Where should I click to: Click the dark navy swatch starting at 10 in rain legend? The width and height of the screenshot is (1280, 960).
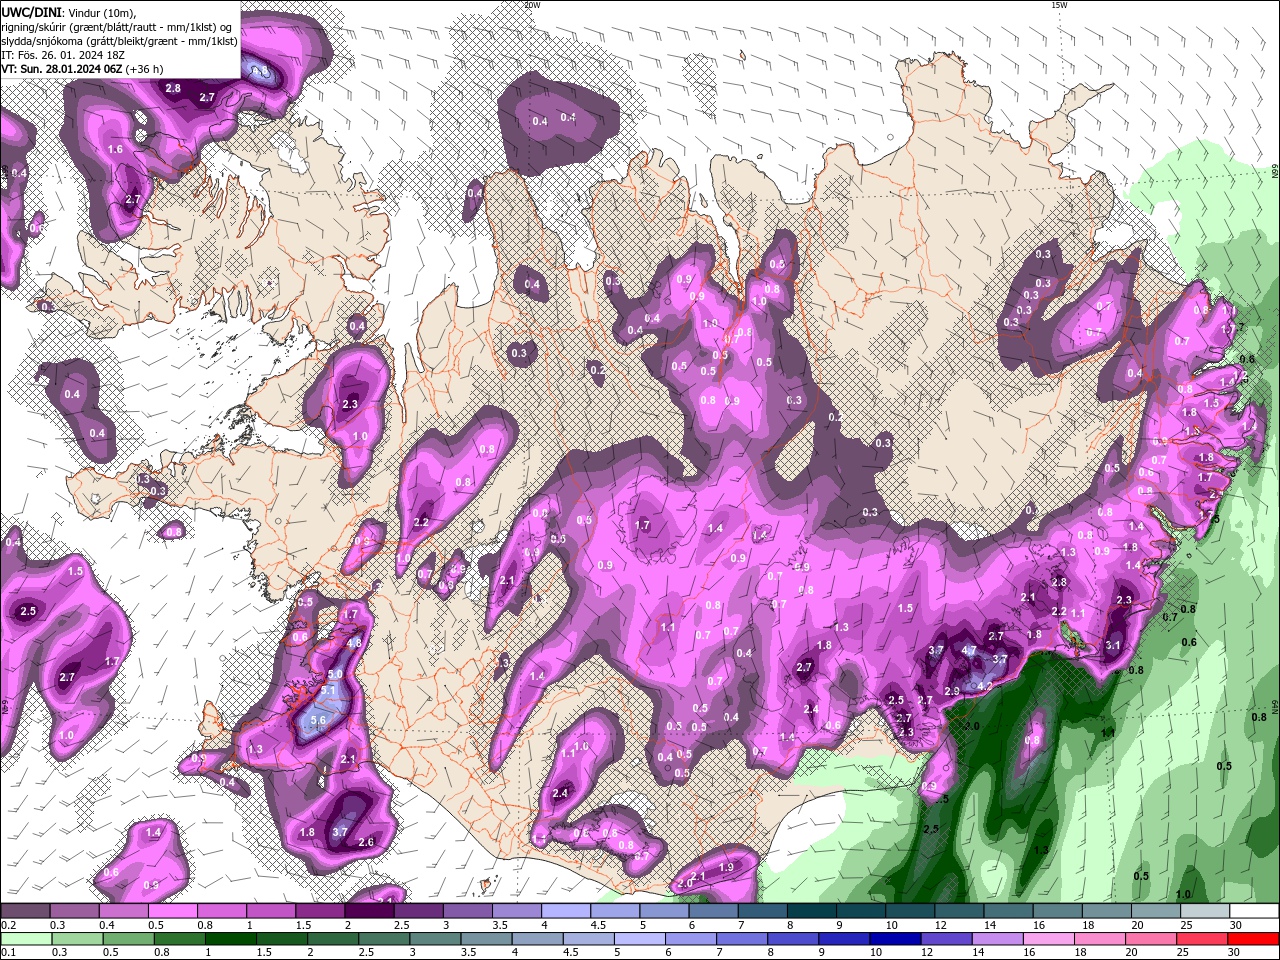click(x=893, y=939)
